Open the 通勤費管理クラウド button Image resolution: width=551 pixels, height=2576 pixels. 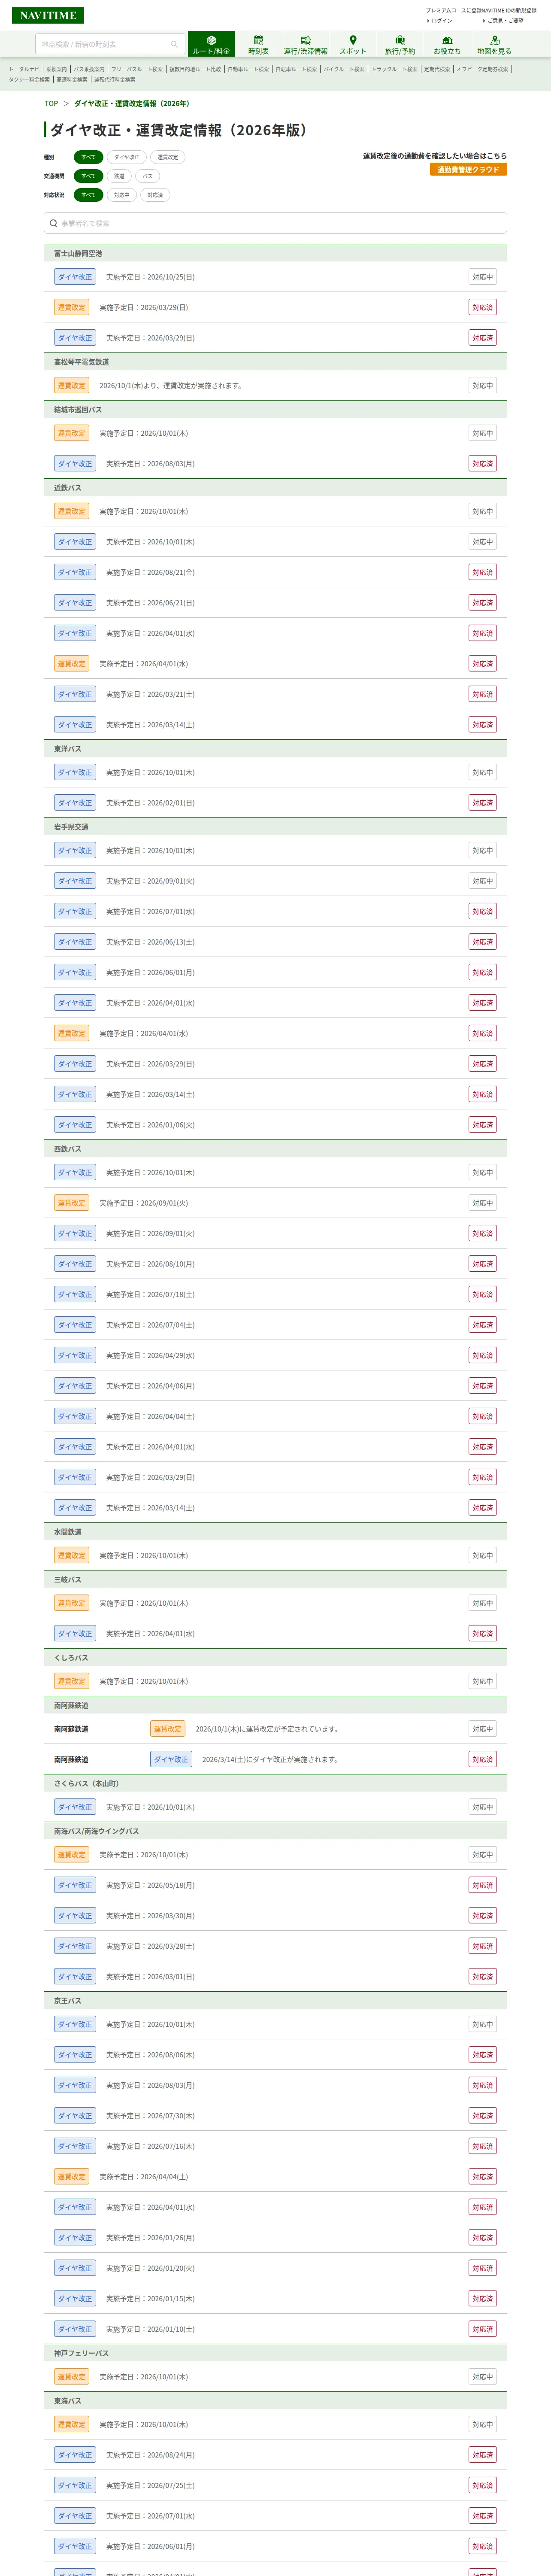pos(468,170)
